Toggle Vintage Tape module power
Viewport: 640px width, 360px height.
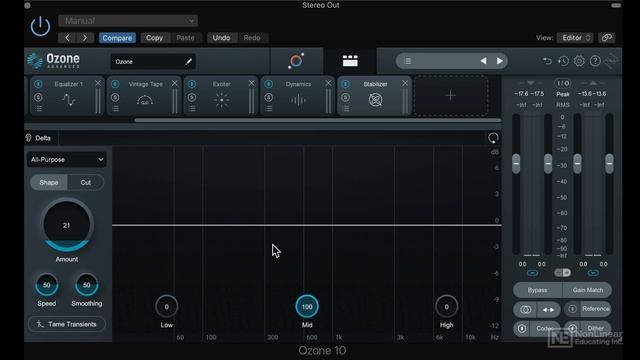click(115, 84)
